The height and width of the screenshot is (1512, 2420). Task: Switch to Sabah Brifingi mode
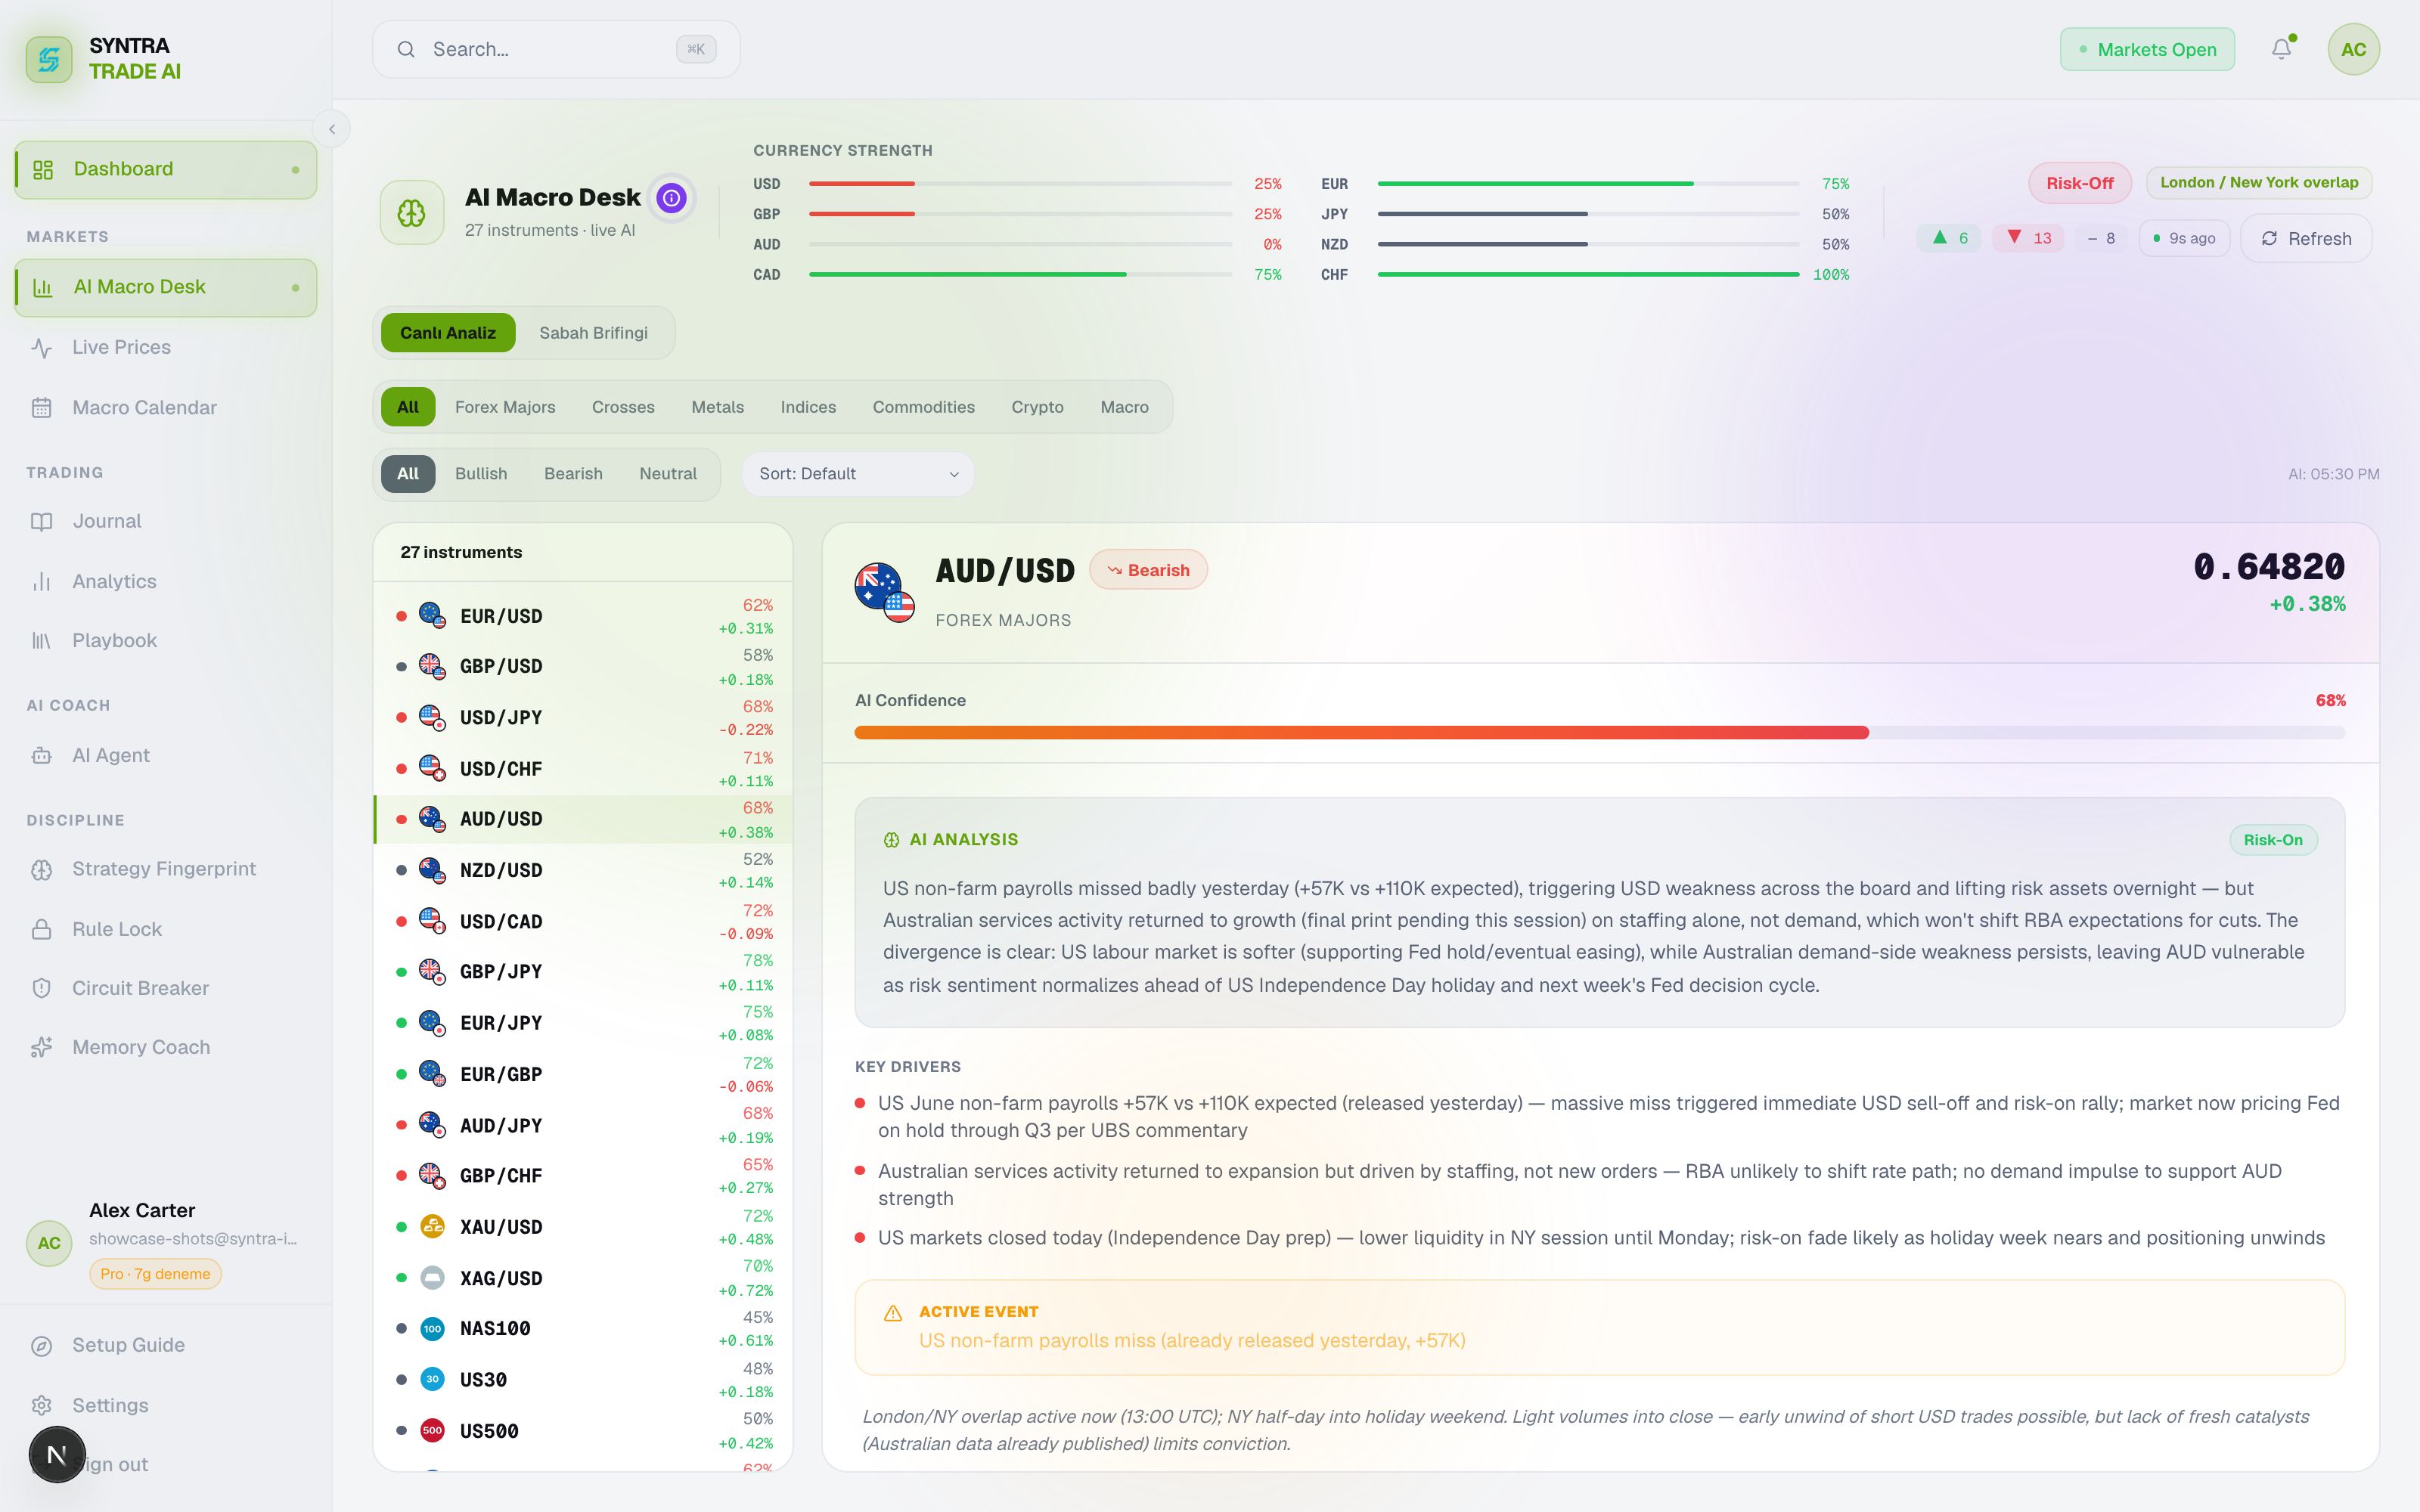594,333
